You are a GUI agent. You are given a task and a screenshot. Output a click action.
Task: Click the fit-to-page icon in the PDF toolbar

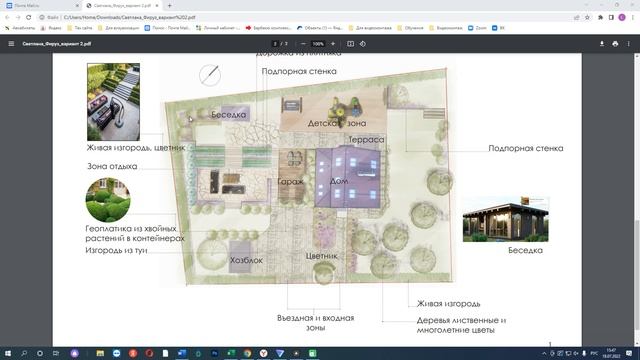click(350, 44)
